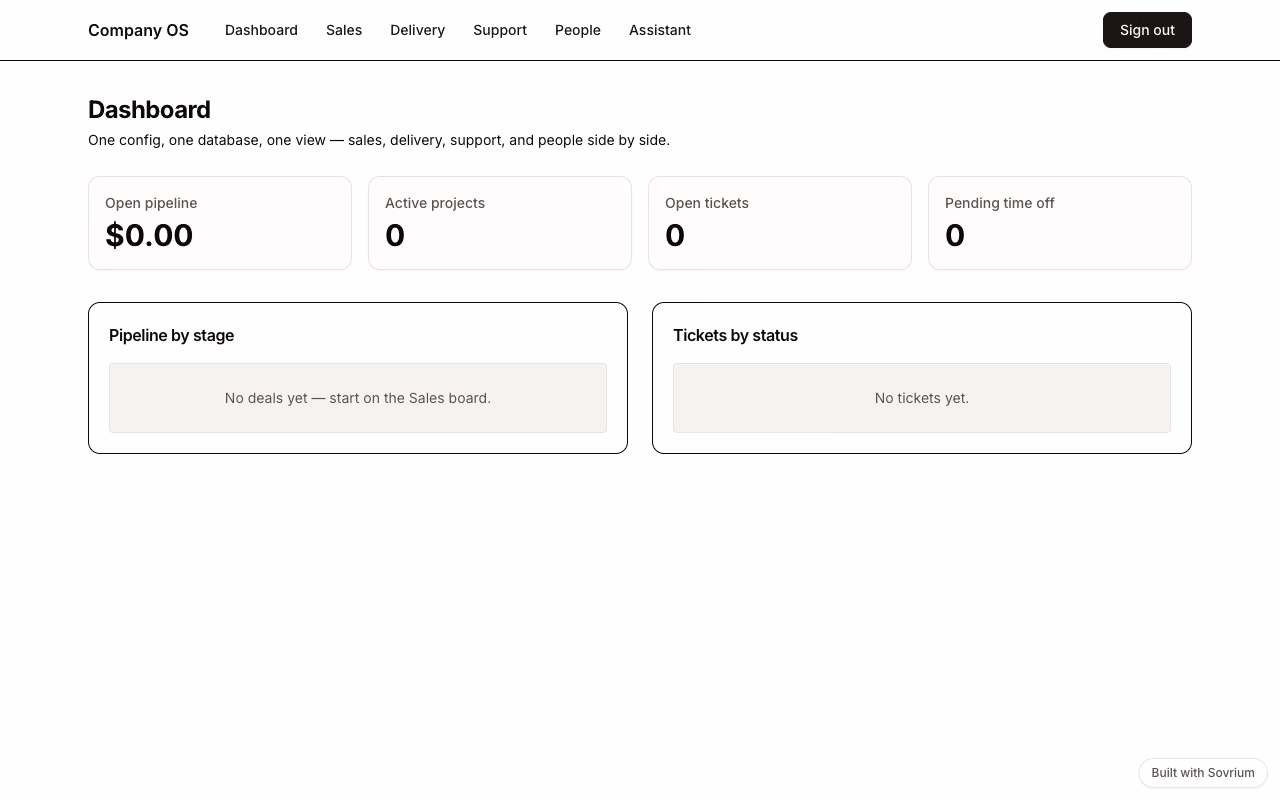Click the Tickets by status heading
1280x800 pixels.
tap(735, 336)
